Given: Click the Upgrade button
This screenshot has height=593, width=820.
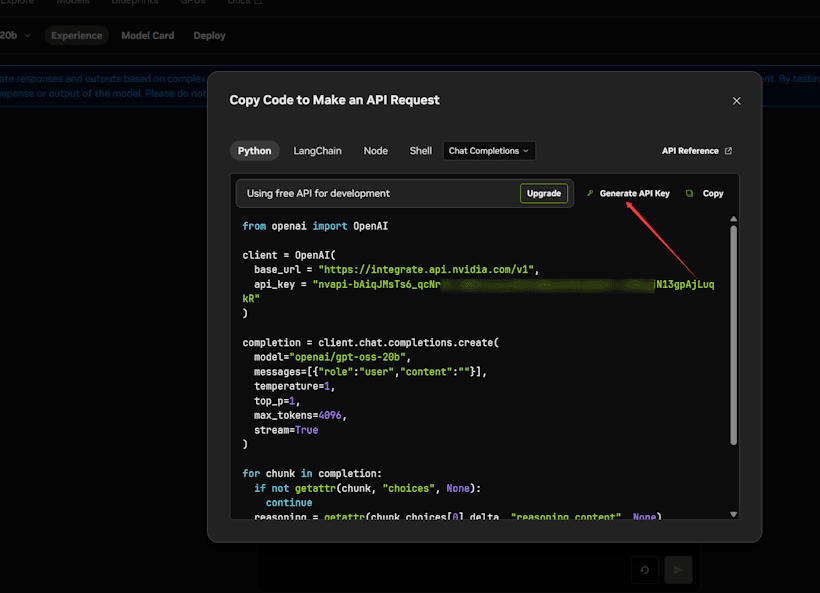Looking at the screenshot, I should point(544,193).
